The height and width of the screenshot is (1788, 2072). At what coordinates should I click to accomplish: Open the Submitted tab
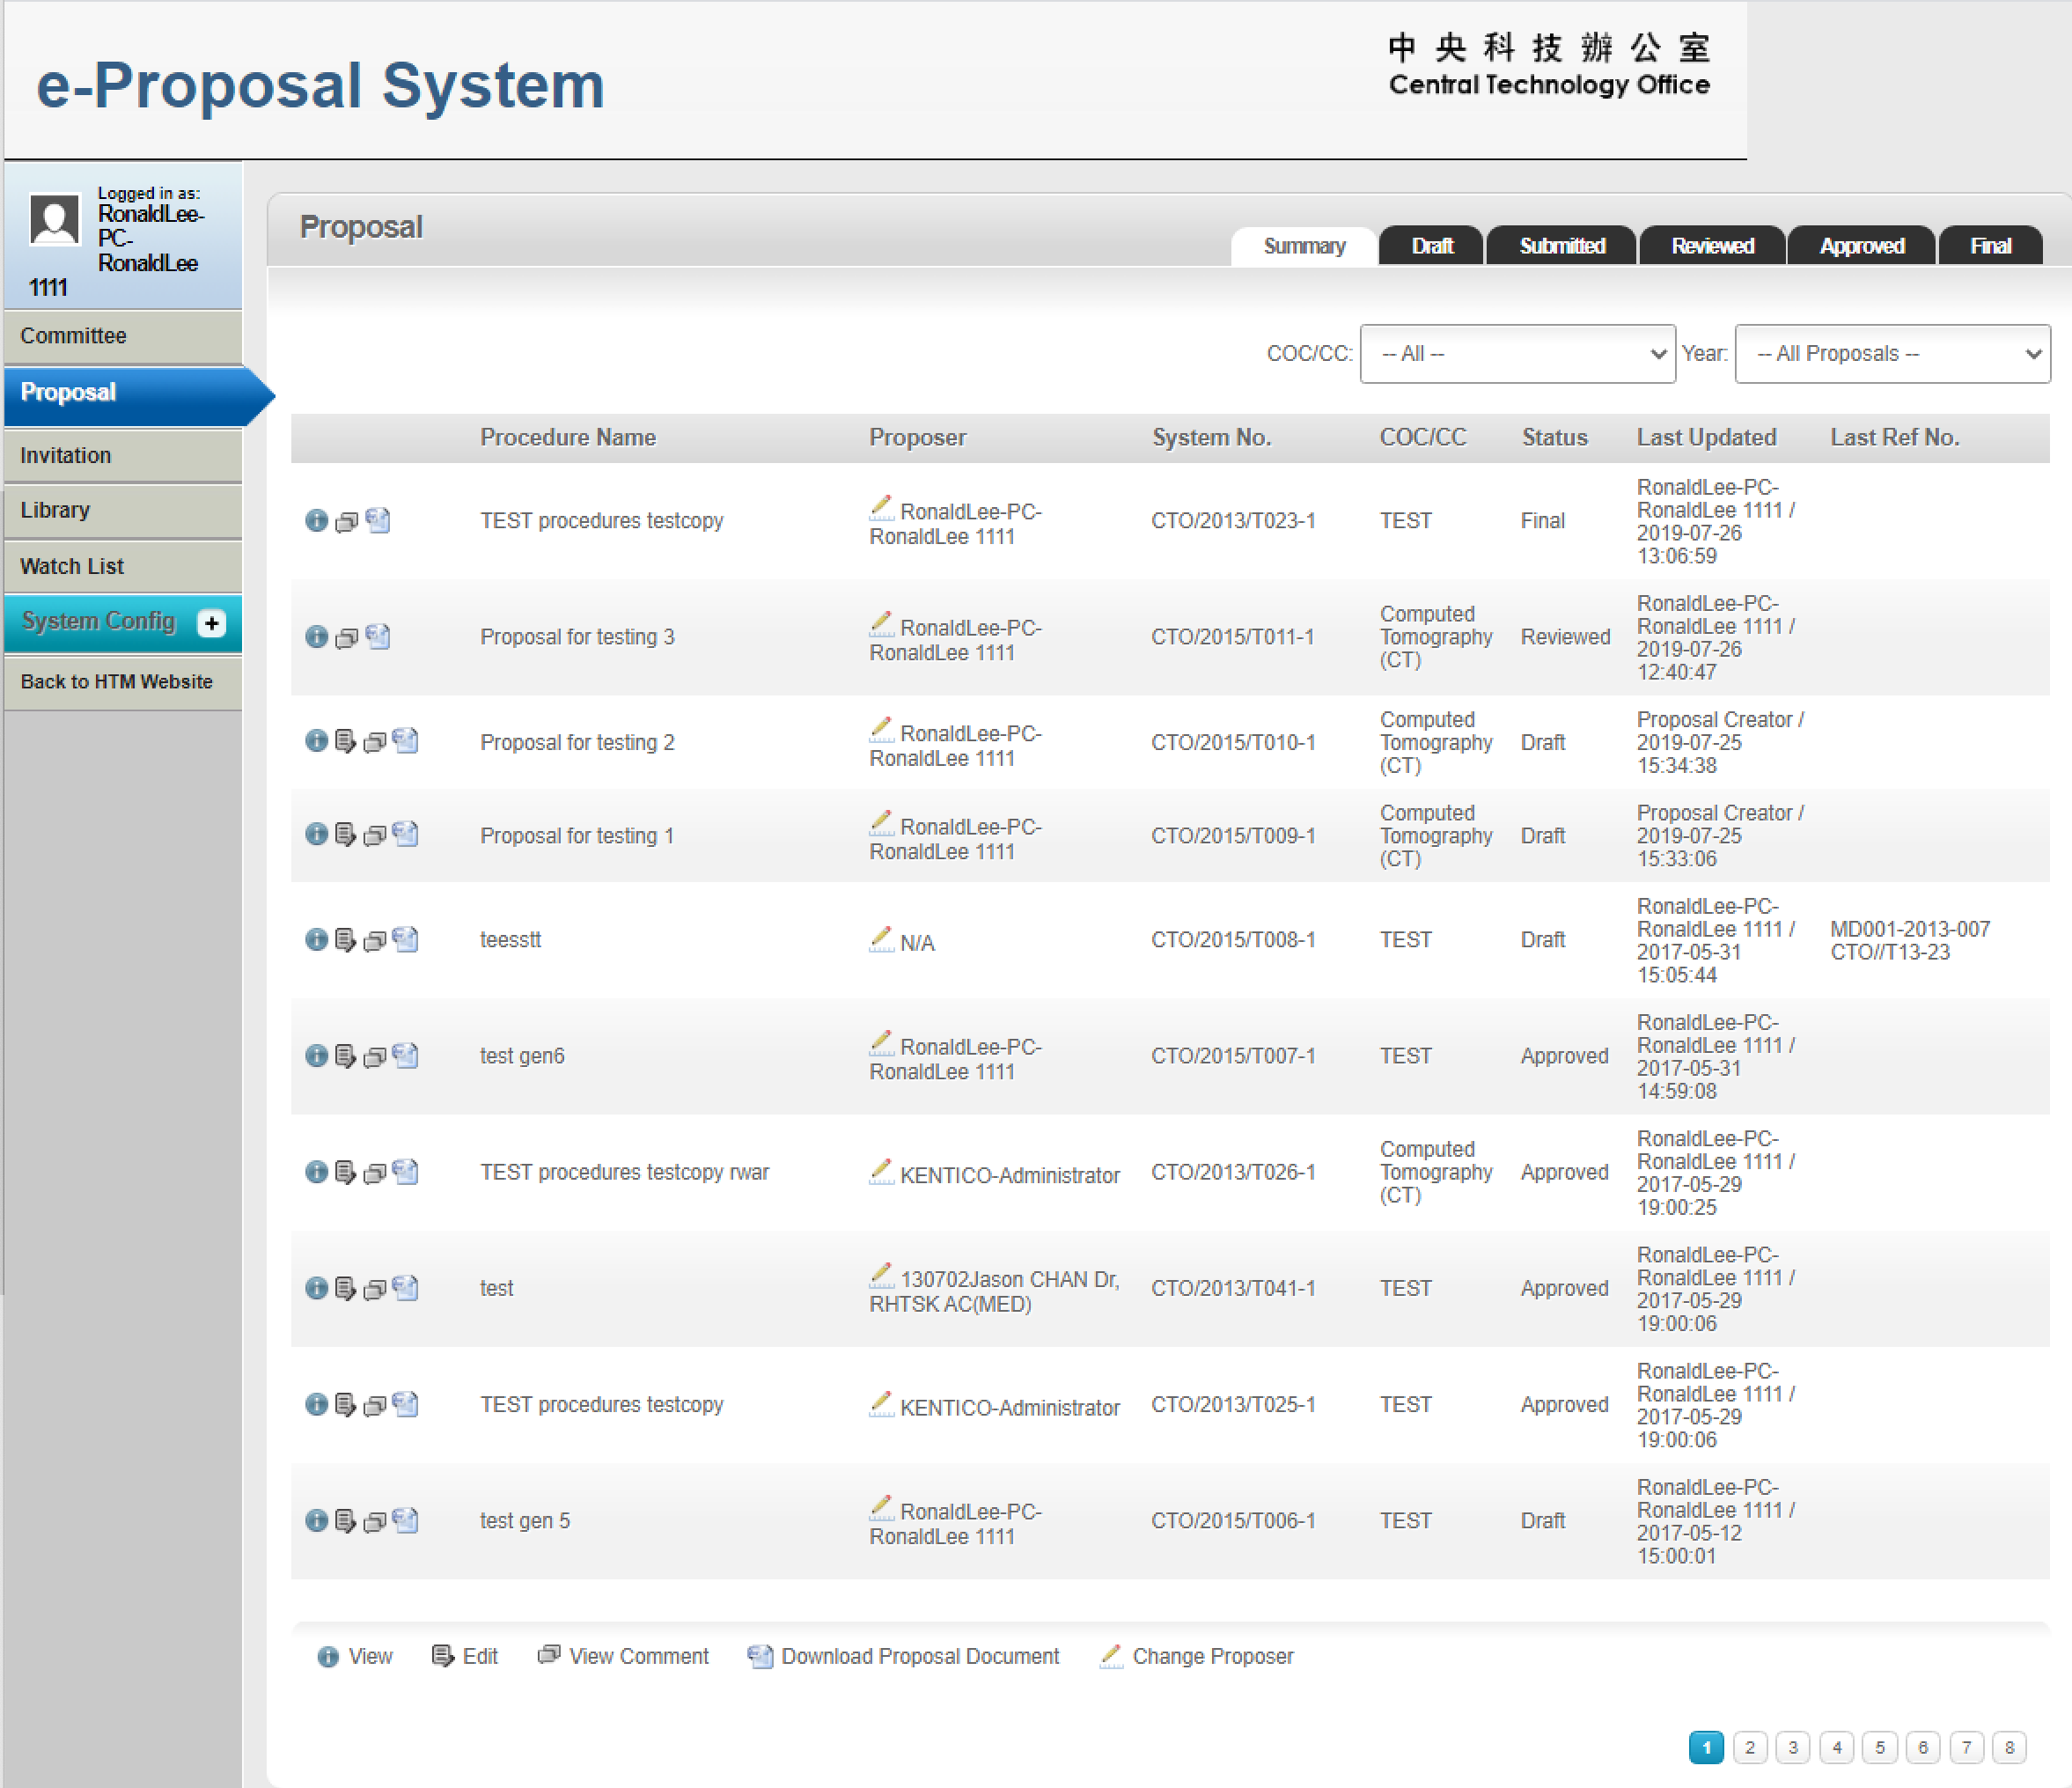pyautogui.click(x=1561, y=246)
